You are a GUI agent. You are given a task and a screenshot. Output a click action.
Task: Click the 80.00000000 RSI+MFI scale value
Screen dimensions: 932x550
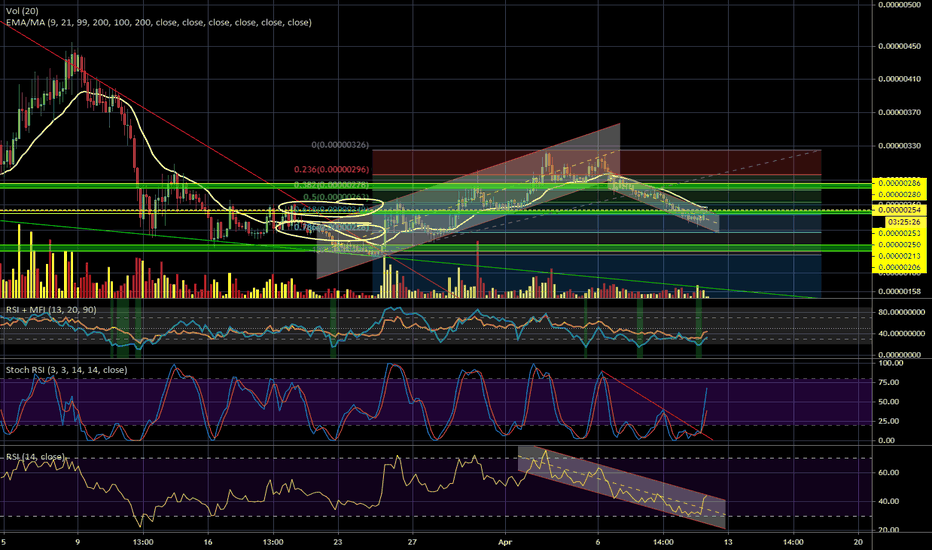(901, 312)
